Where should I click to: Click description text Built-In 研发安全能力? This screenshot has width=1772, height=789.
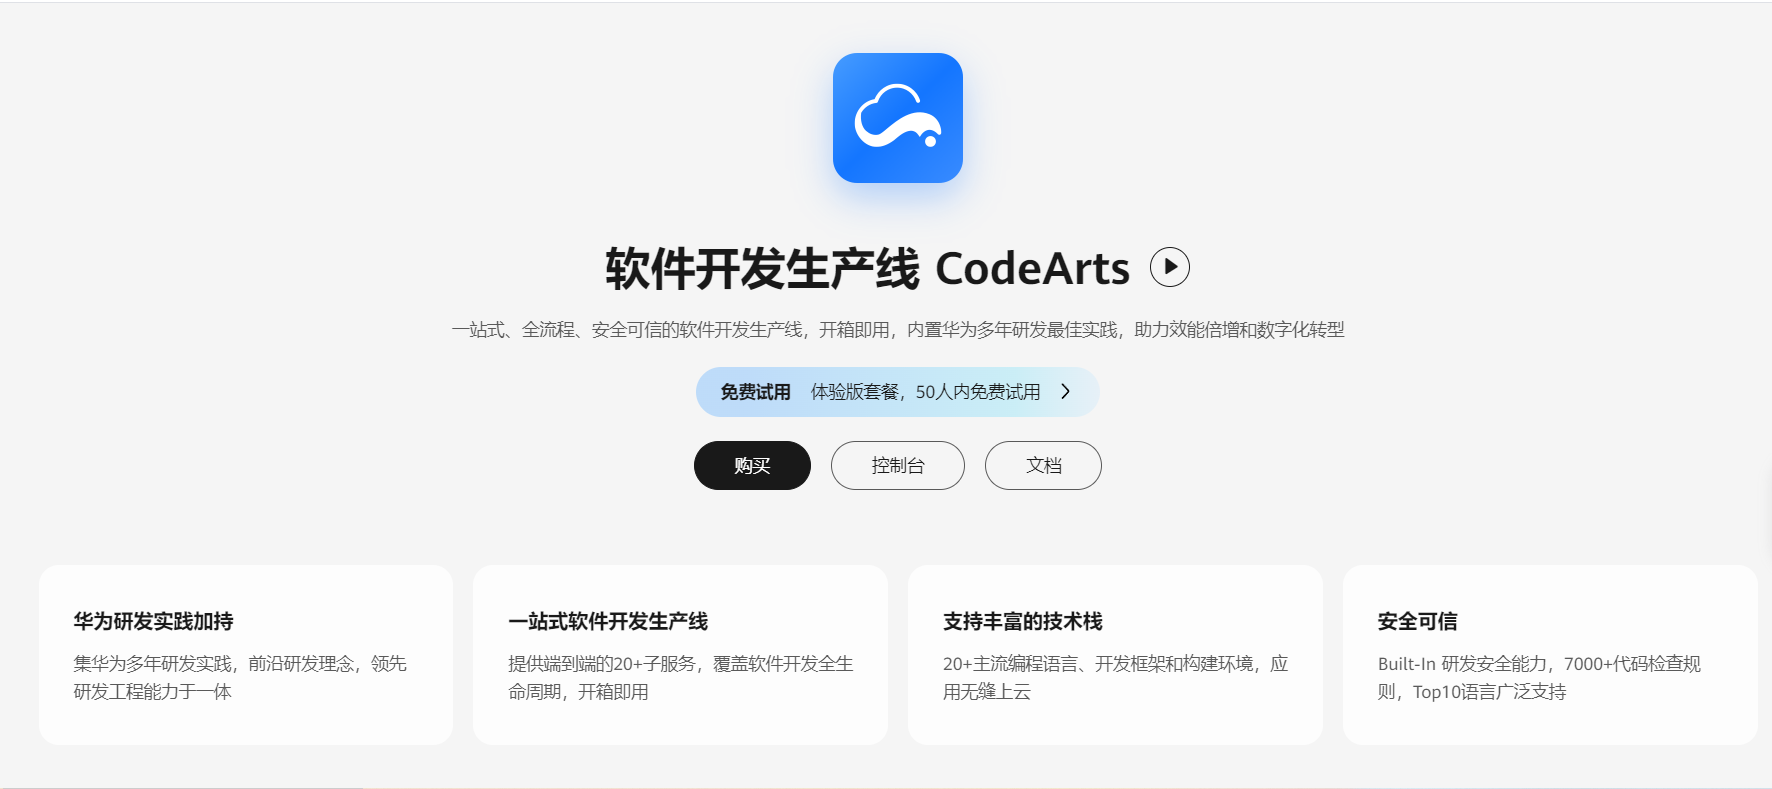pyautogui.click(x=1539, y=677)
